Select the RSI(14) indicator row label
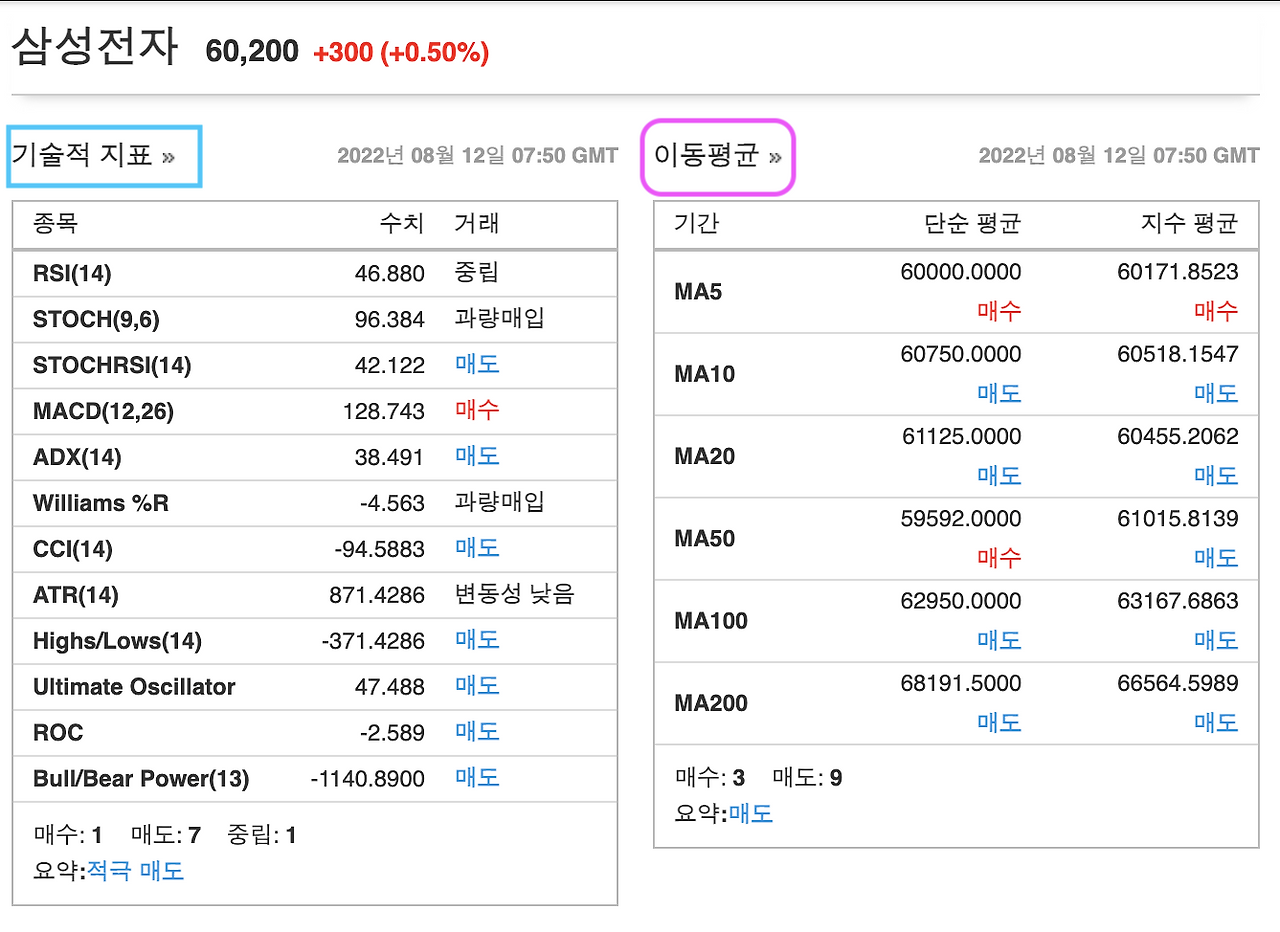Viewport: 1280px width, 932px height. (x=72, y=273)
